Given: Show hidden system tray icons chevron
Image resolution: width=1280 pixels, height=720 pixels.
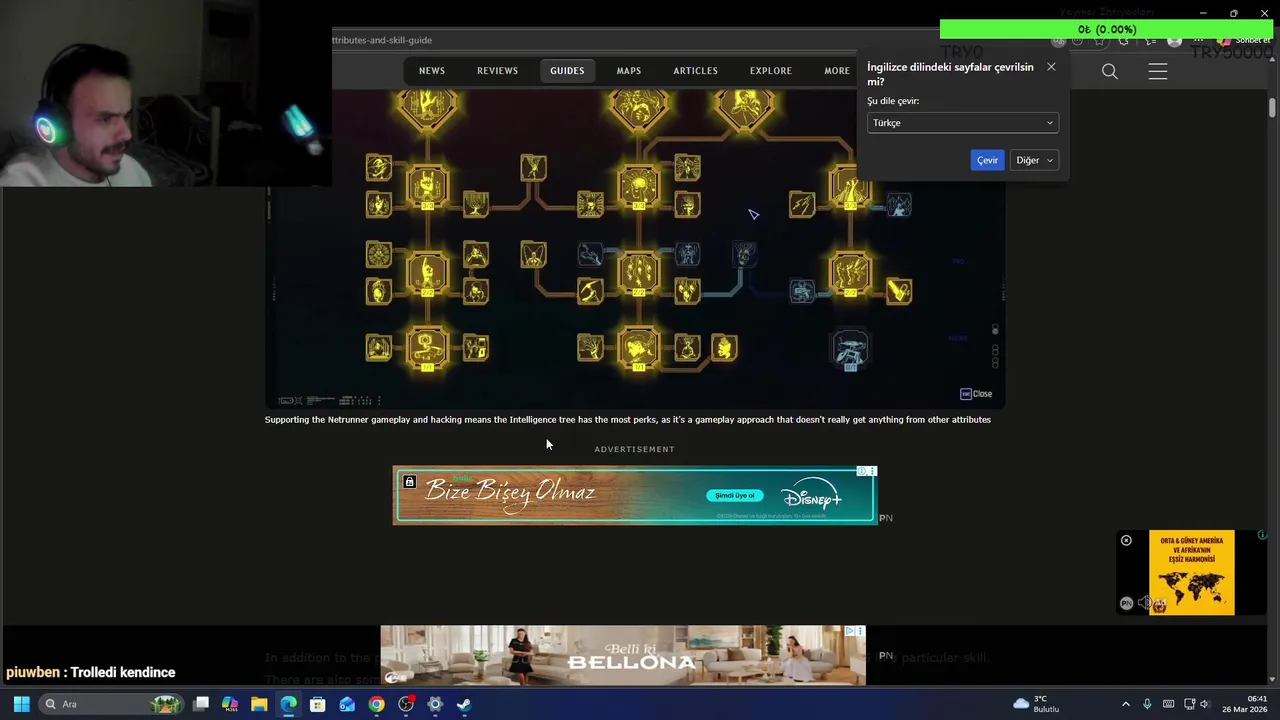Looking at the screenshot, I should 1126,704.
